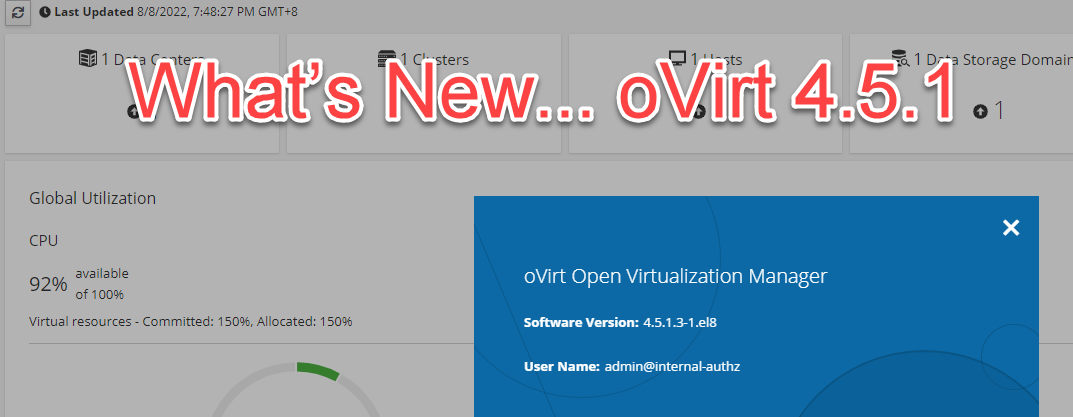Click the Data Storage Domains database icon
The width and height of the screenshot is (1073, 417).
tap(901, 59)
